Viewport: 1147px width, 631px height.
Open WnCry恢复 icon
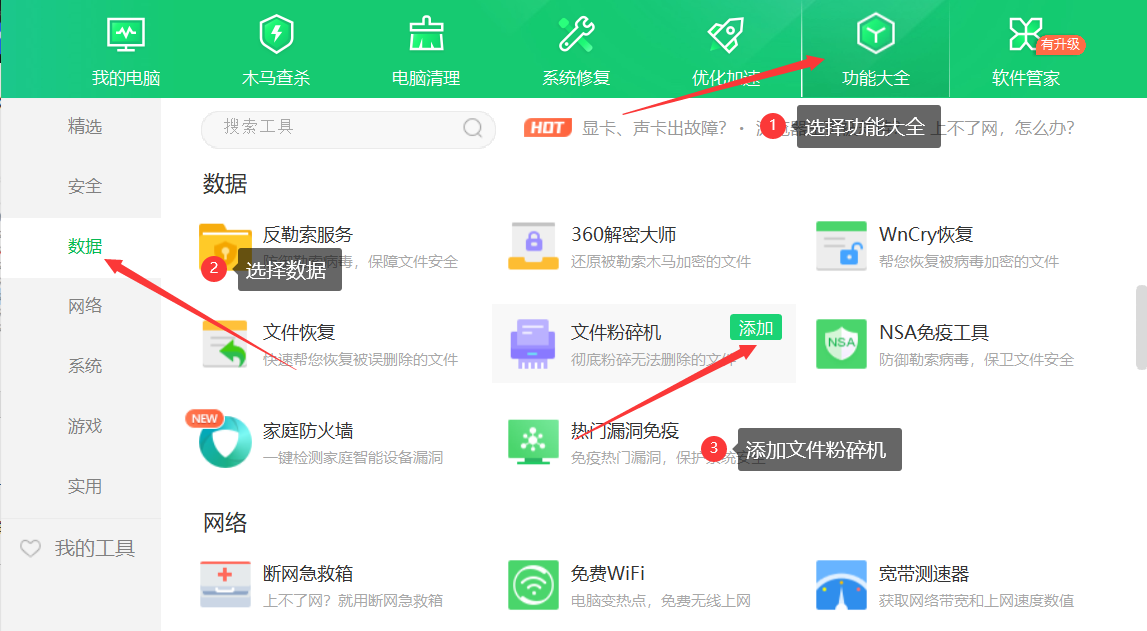(x=841, y=246)
